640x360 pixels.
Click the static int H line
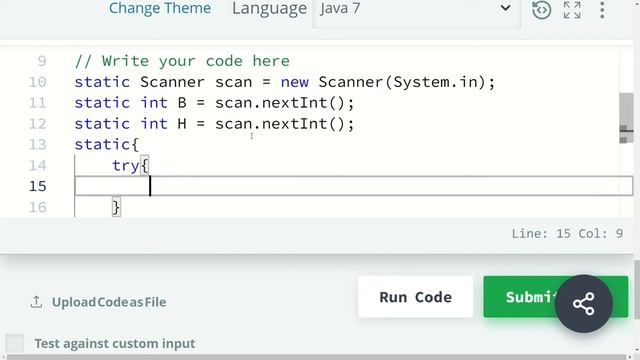click(x=214, y=124)
